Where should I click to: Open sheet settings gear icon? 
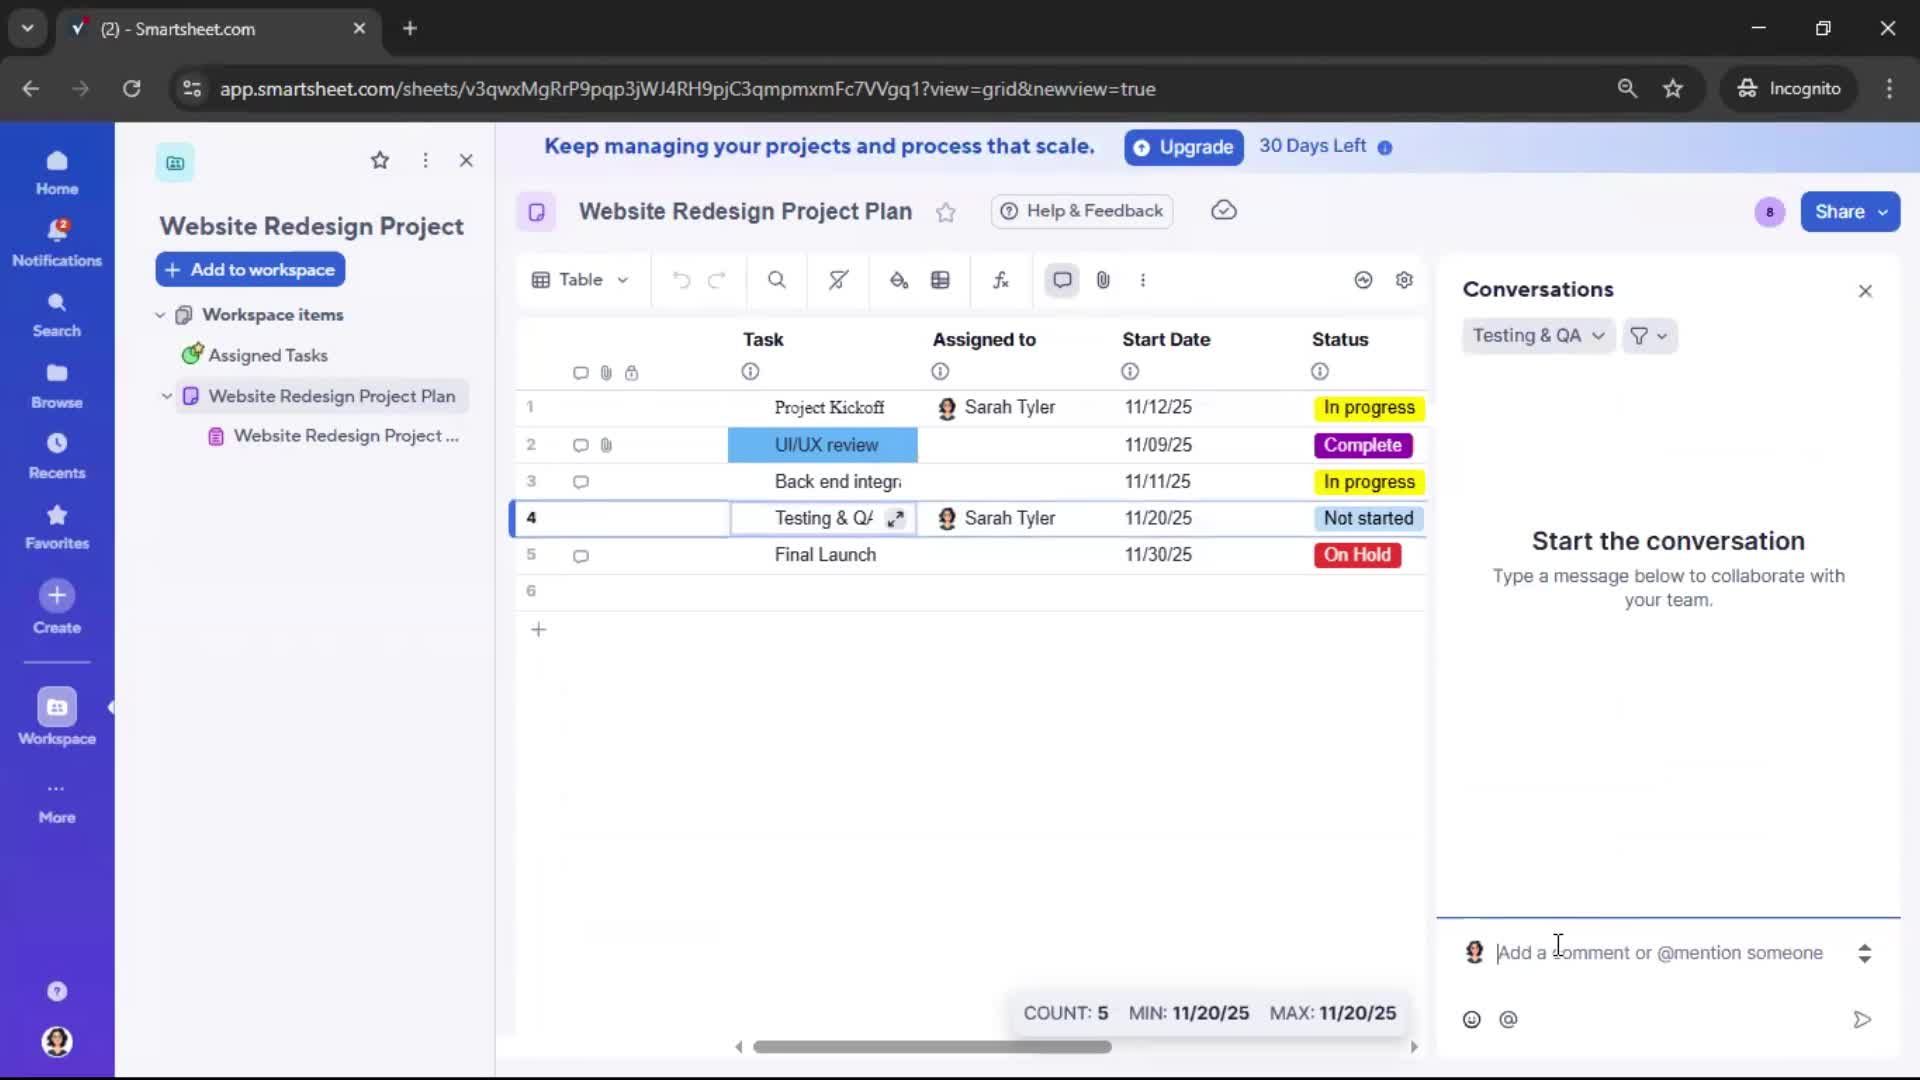[1404, 280]
